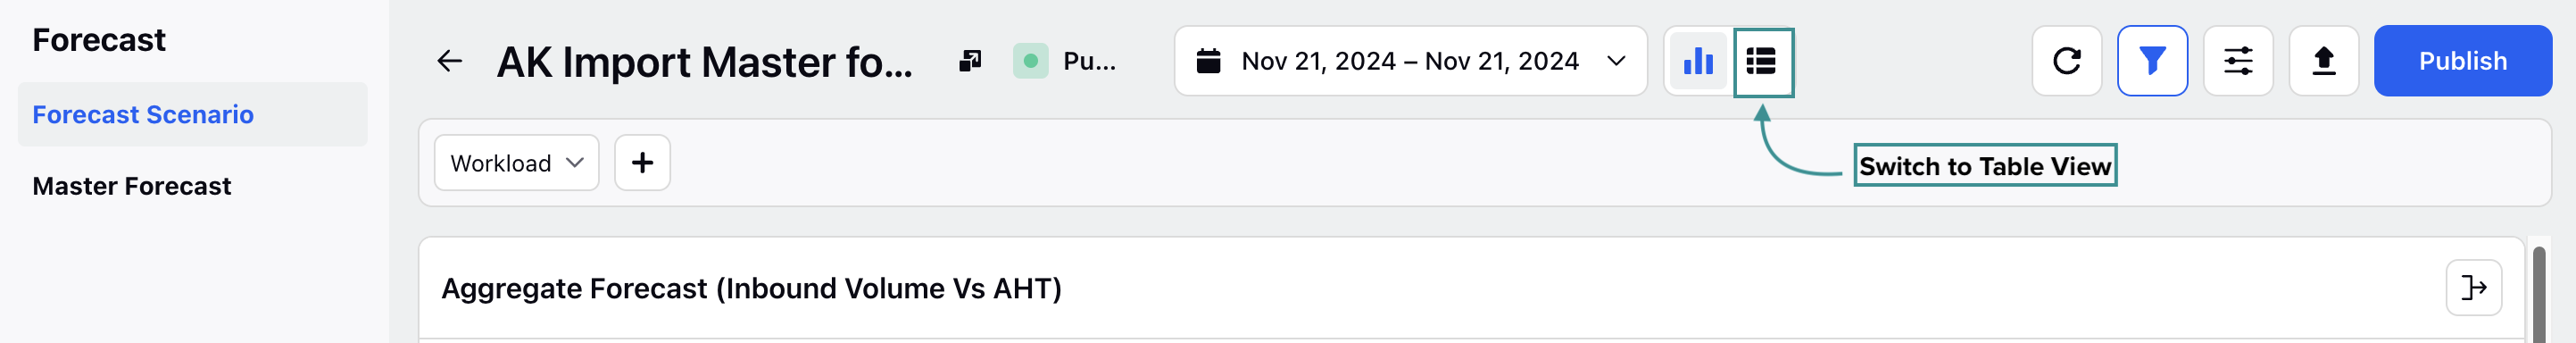Switch to table view list icon
2576x343 pixels.
click(x=1762, y=61)
